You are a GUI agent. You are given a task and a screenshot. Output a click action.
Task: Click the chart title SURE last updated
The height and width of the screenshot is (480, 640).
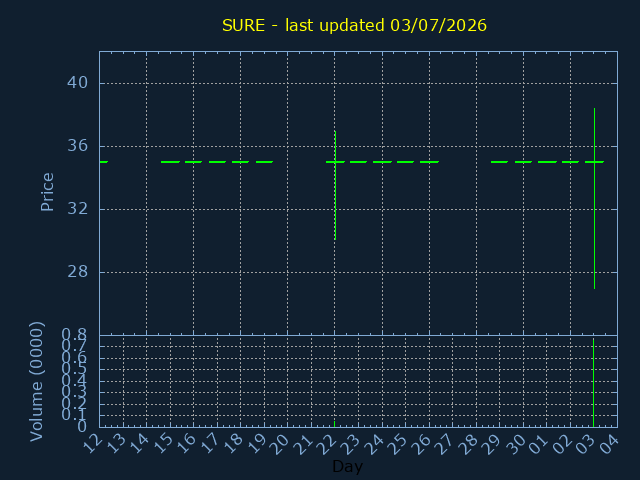point(354,25)
